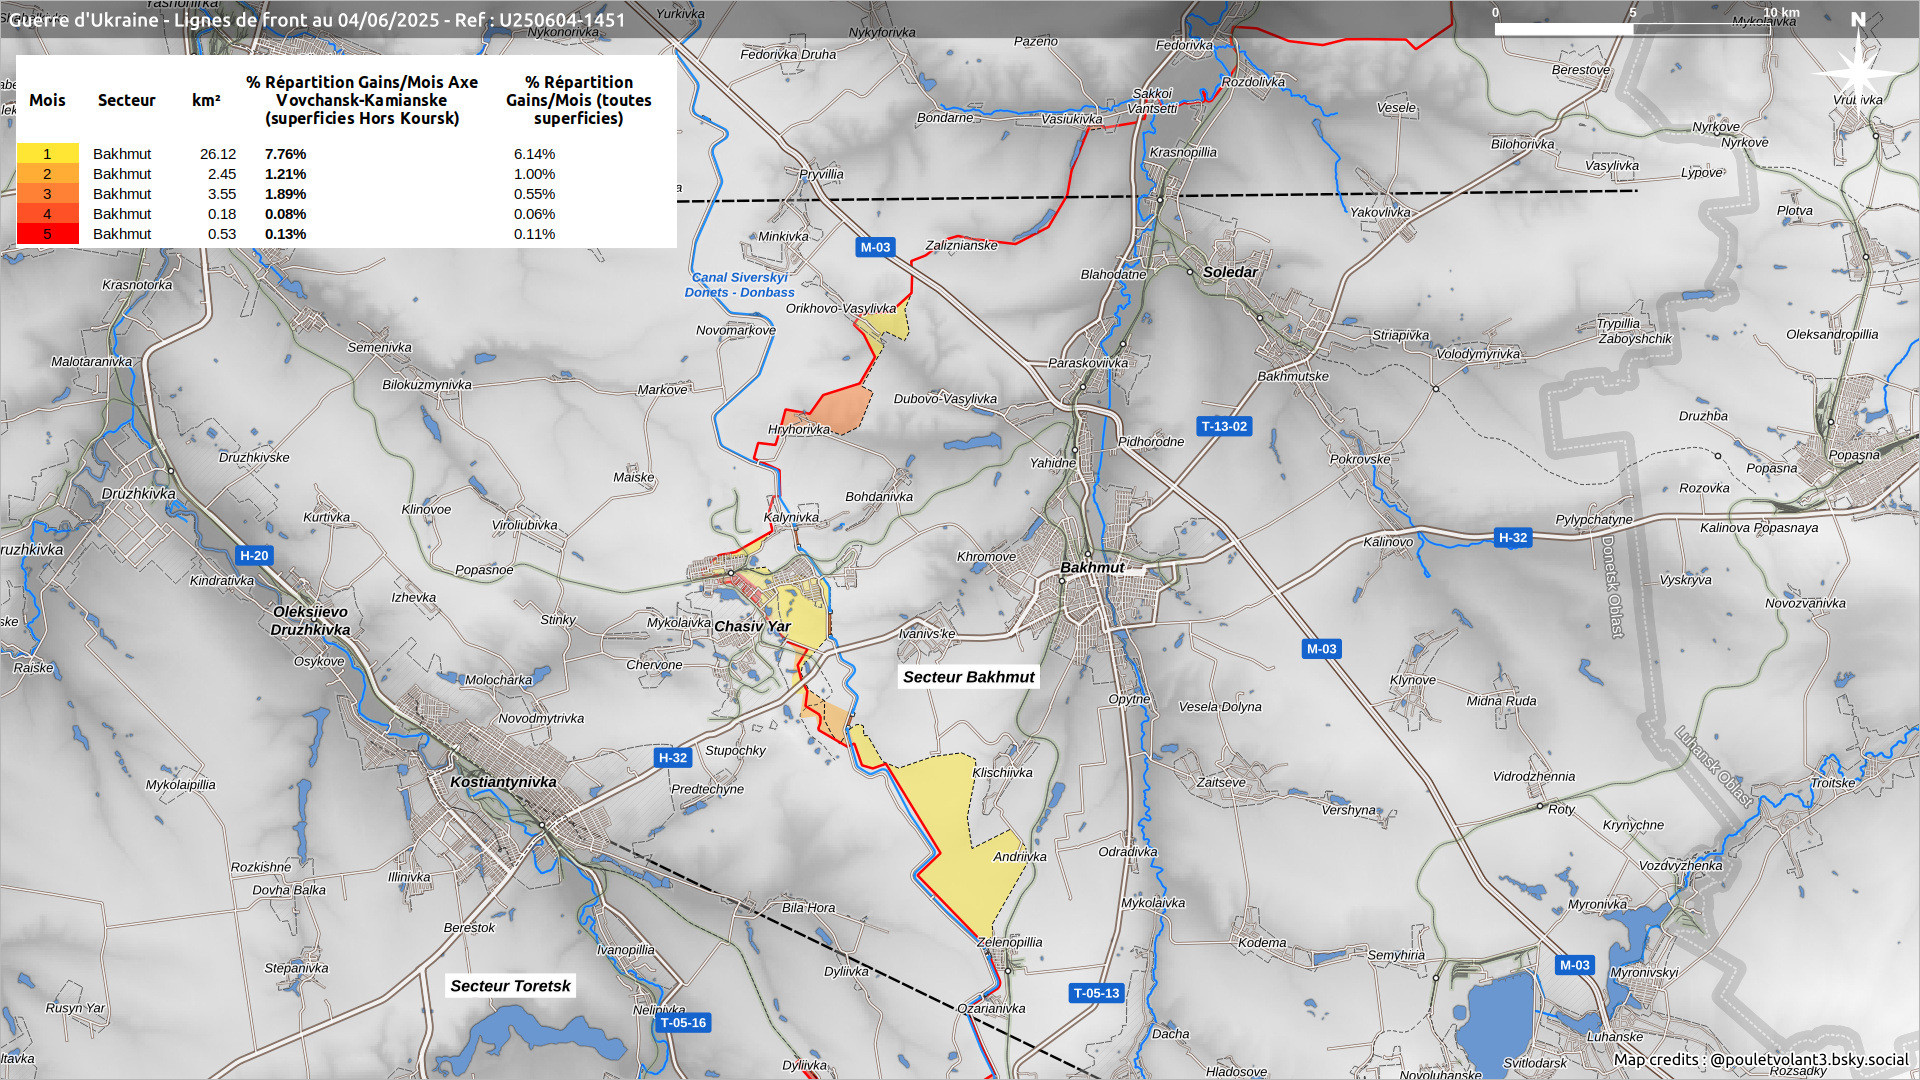Screen dimensions: 1920x1080
Task: Click the Druzhkivka label
Action: [138, 494]
